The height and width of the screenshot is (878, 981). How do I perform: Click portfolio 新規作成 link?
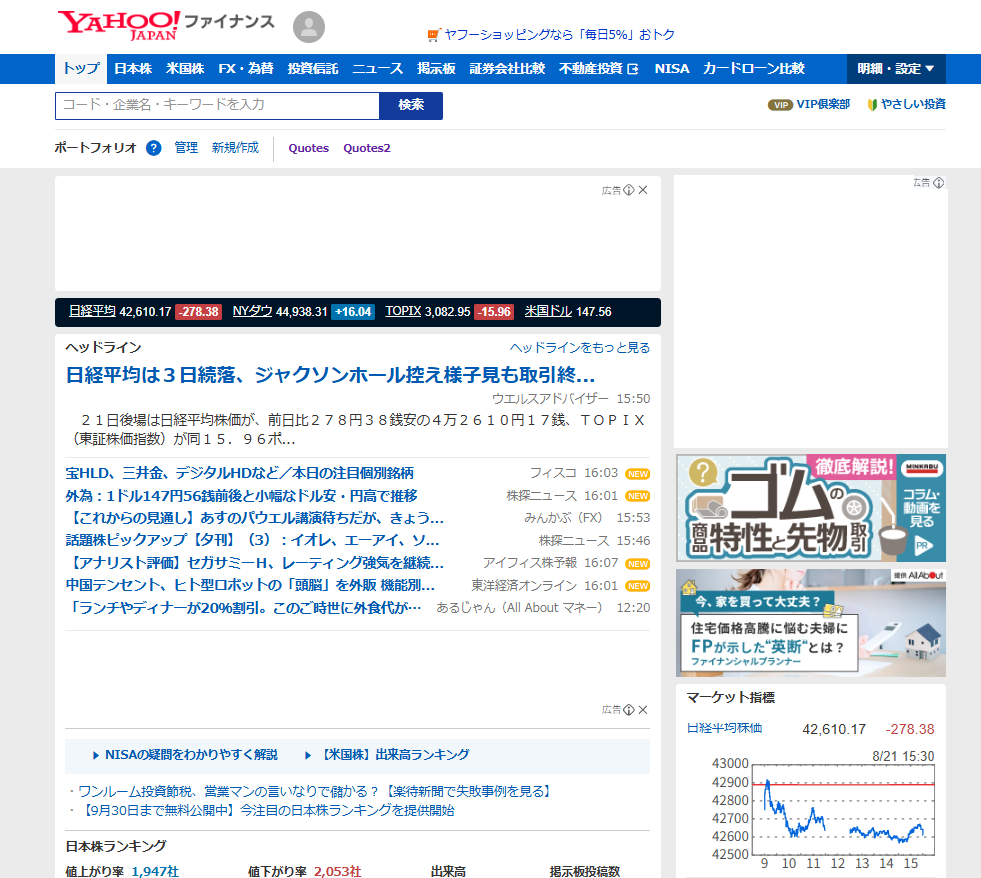235,148
